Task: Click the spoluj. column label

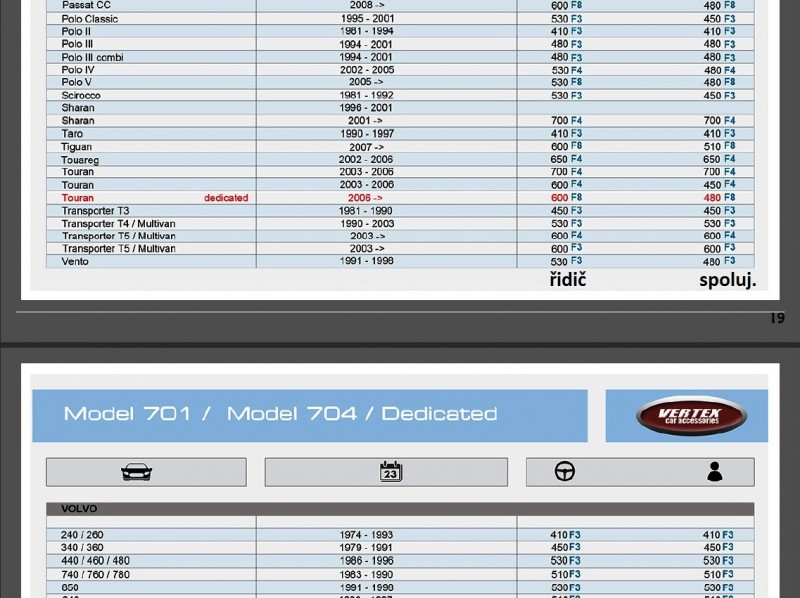Action: [x=727, y=281]
